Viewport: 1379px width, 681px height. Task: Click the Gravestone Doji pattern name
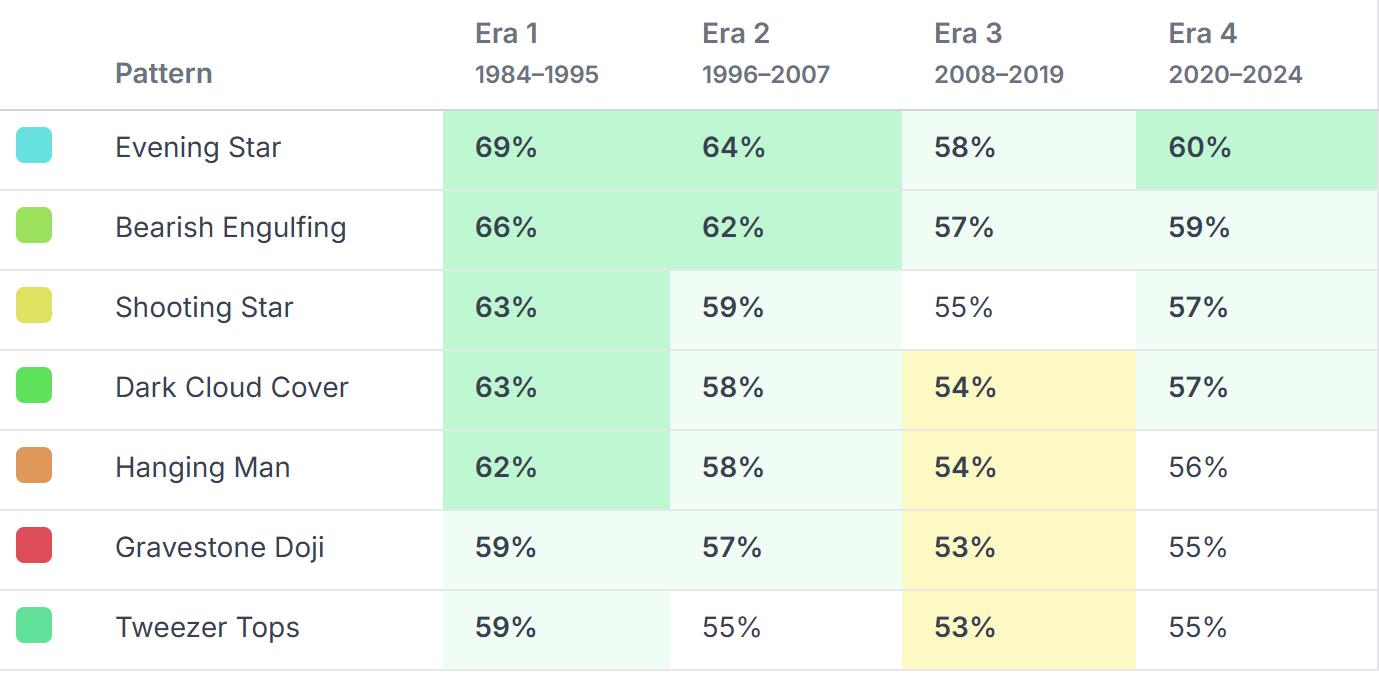pos(220,548)
